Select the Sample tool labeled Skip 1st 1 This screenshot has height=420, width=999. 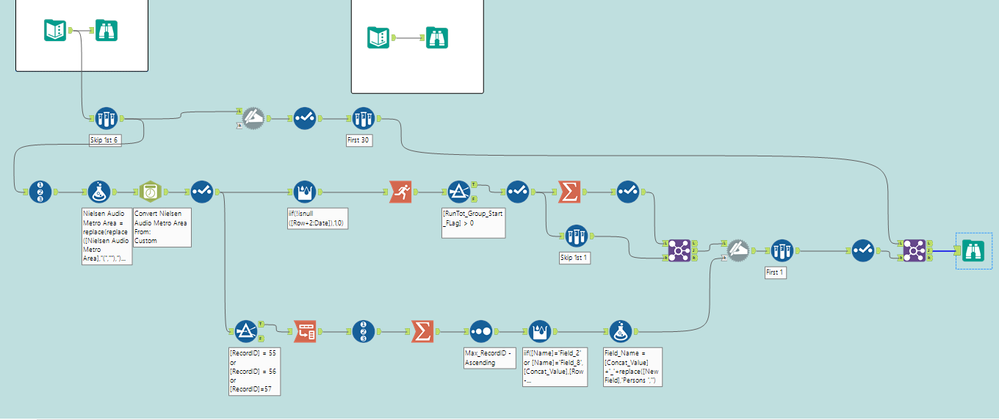point(575,235)
